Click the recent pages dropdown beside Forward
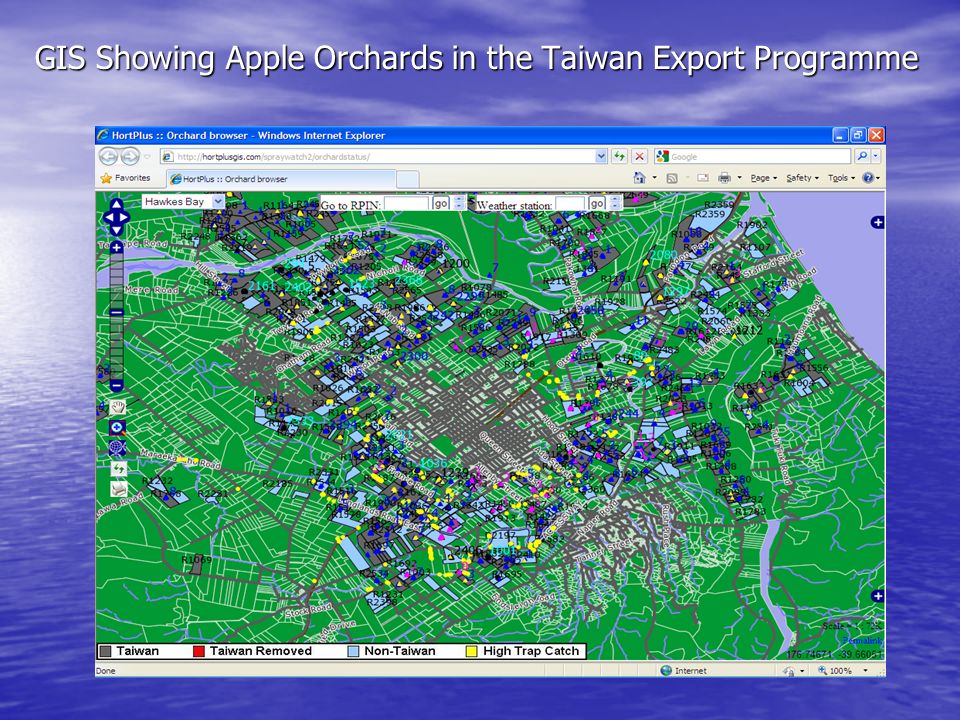 coord(148,157)
